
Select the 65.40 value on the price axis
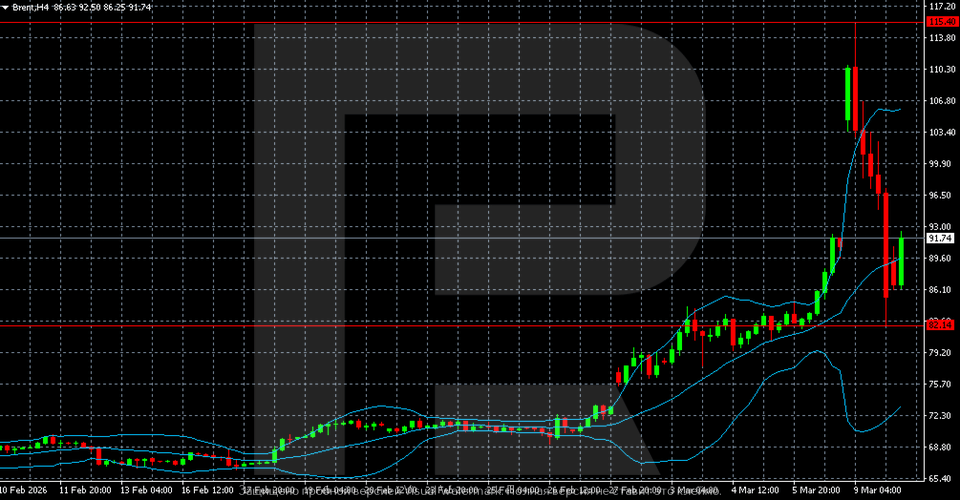tap(941, 478)
